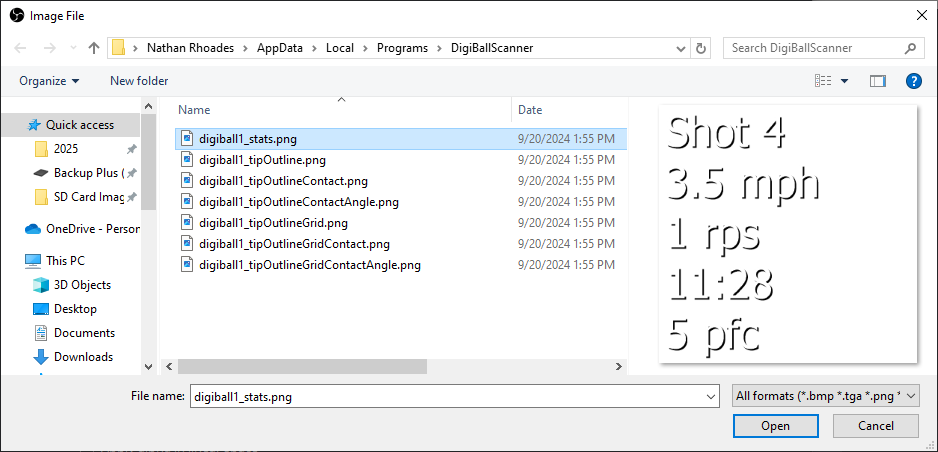Click the search magnifier icon
This screenshot has width=938, height=452.
coord(911,48)
